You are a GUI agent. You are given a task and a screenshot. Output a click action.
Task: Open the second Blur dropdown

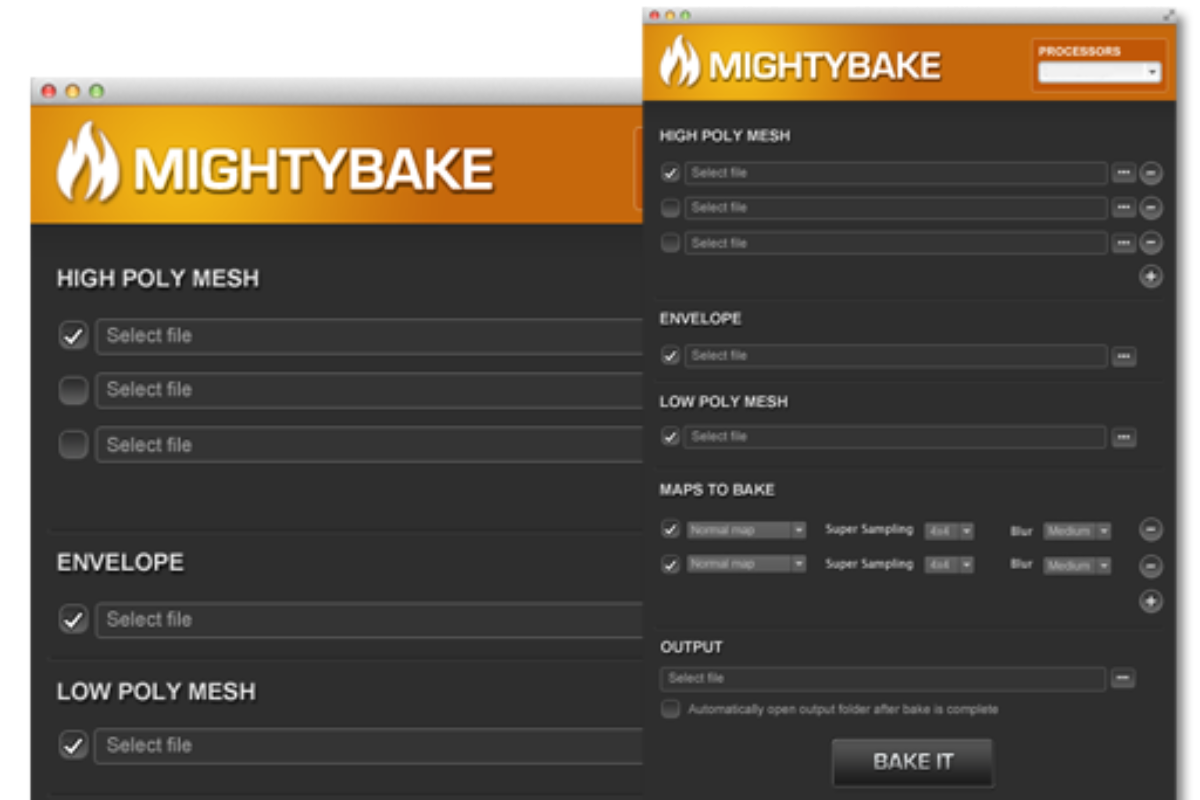tap(1077, 565)
